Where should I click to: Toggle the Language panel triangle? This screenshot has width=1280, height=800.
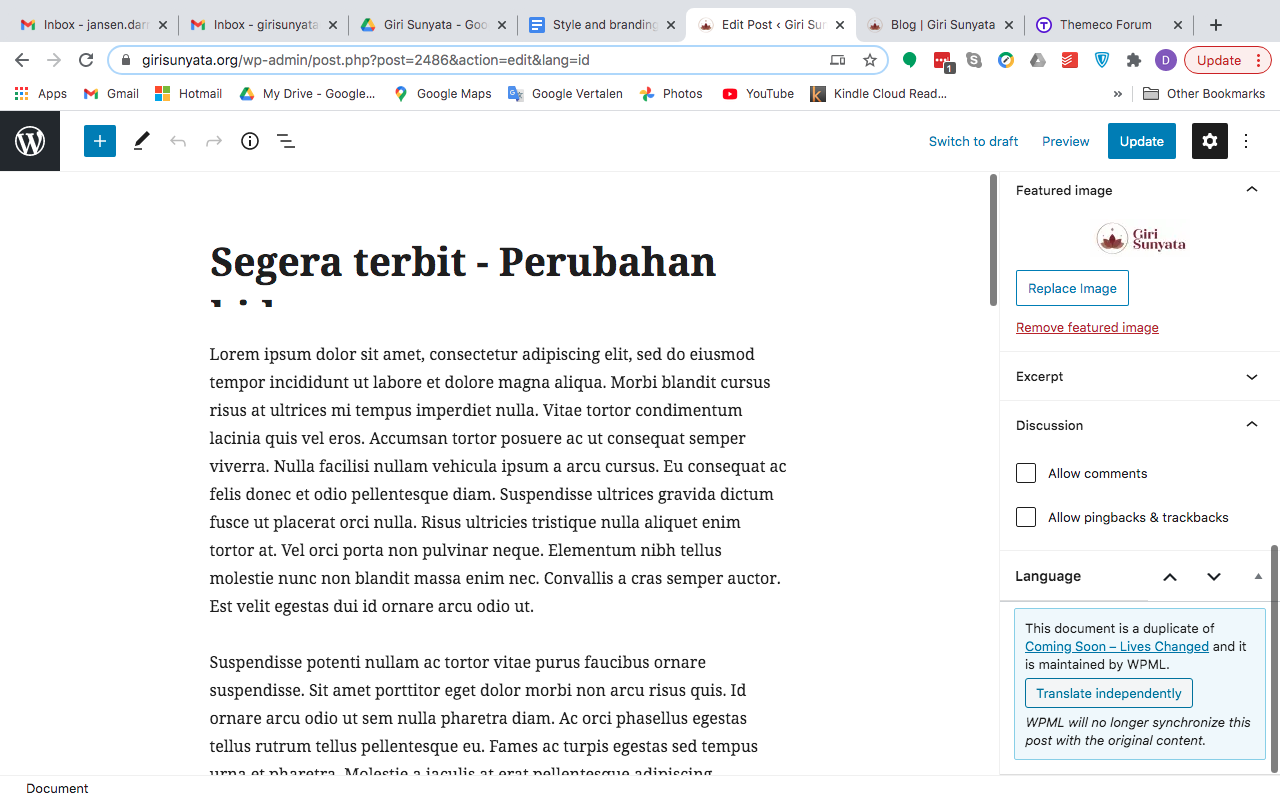pyautogui.click(x=1258, y=576)
